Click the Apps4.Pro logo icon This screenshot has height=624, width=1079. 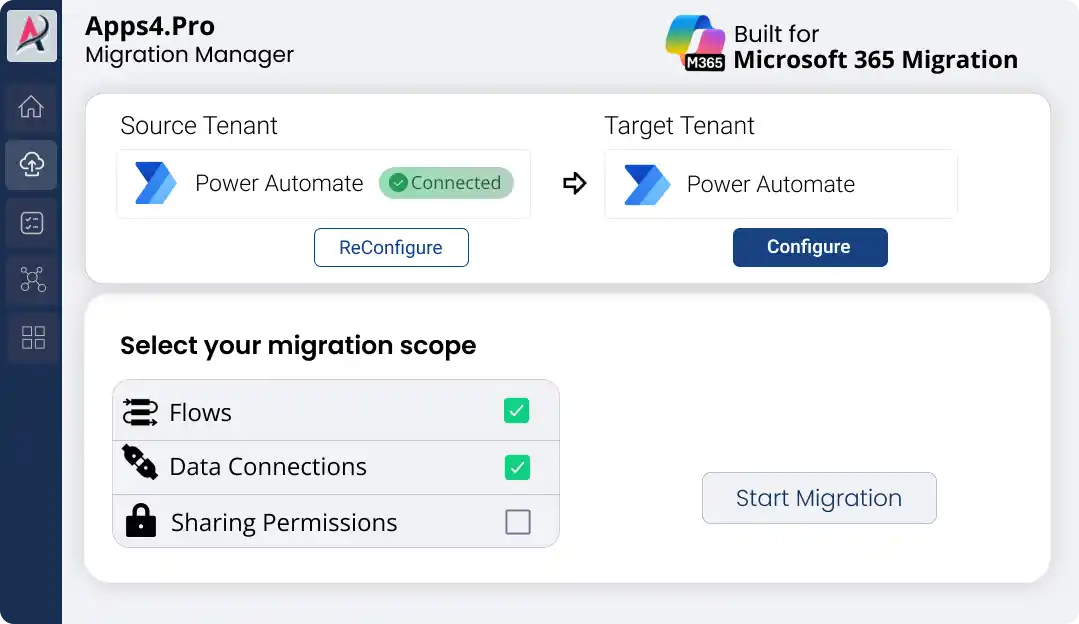tap(32, 34)
